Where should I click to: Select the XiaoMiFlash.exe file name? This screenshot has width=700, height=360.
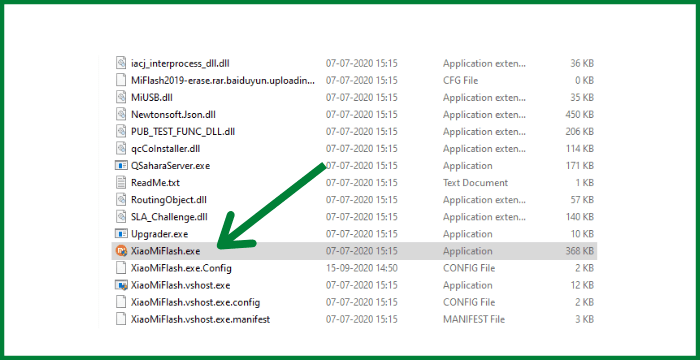(x=165, y=251)
